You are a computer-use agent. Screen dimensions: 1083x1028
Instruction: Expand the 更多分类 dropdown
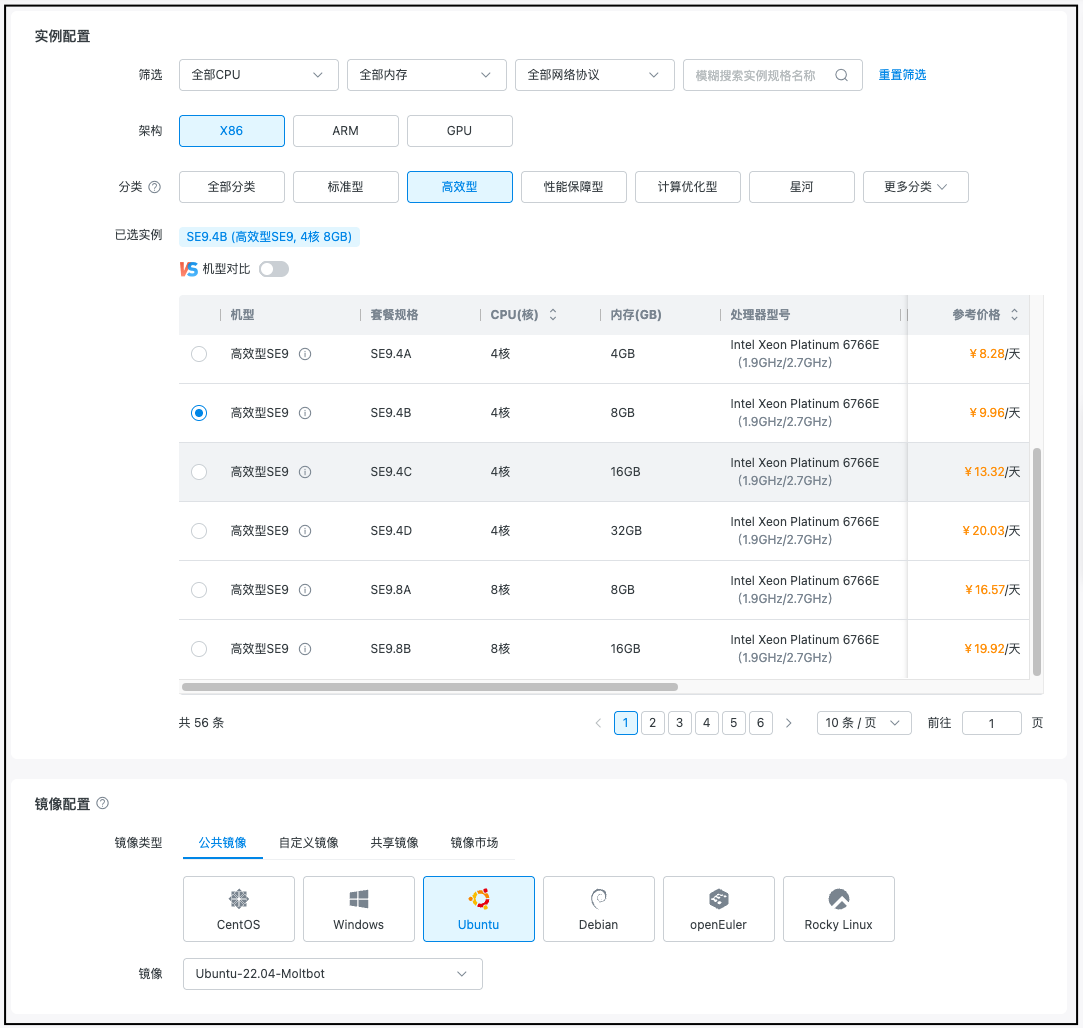915,187
